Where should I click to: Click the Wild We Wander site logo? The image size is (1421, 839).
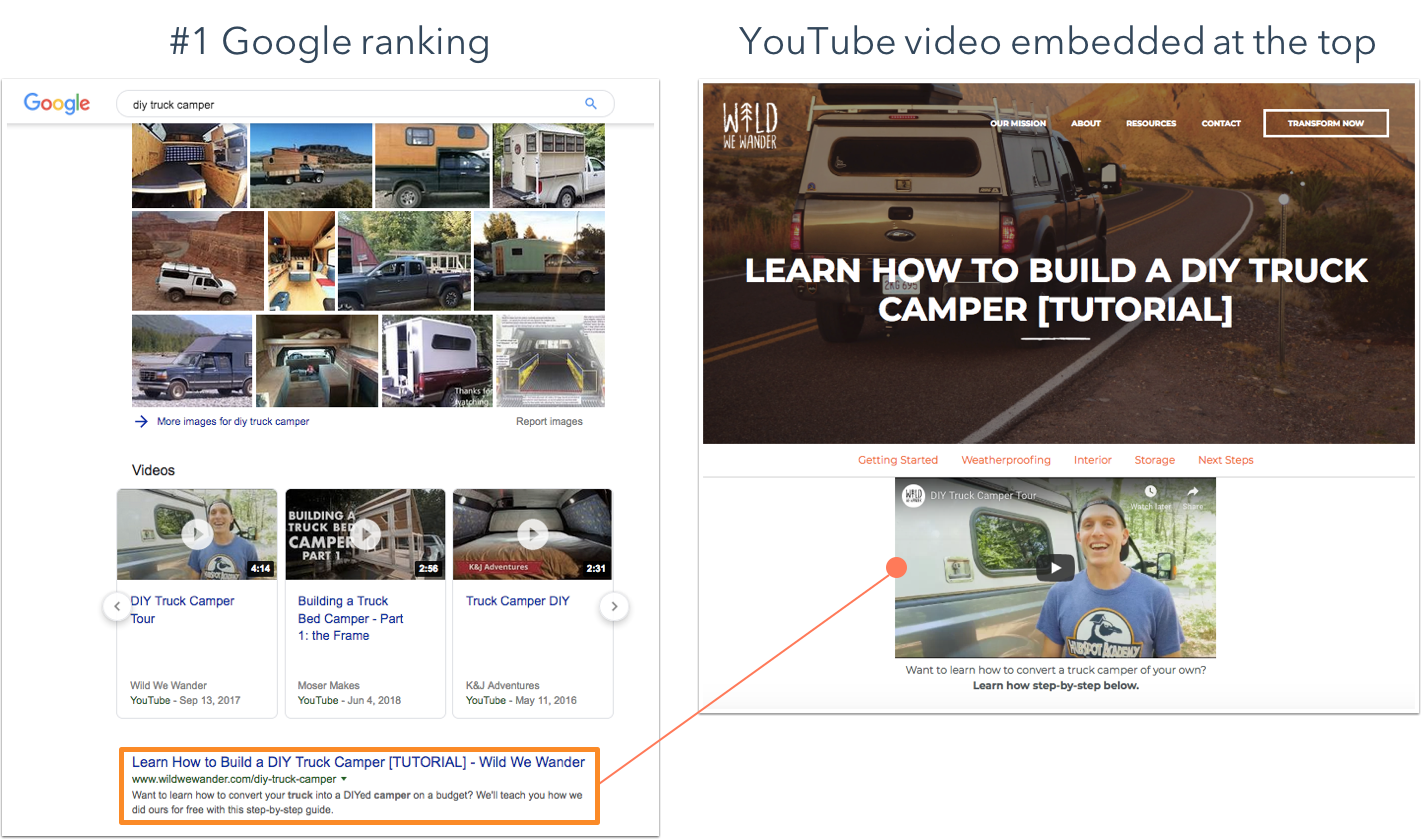750,125
